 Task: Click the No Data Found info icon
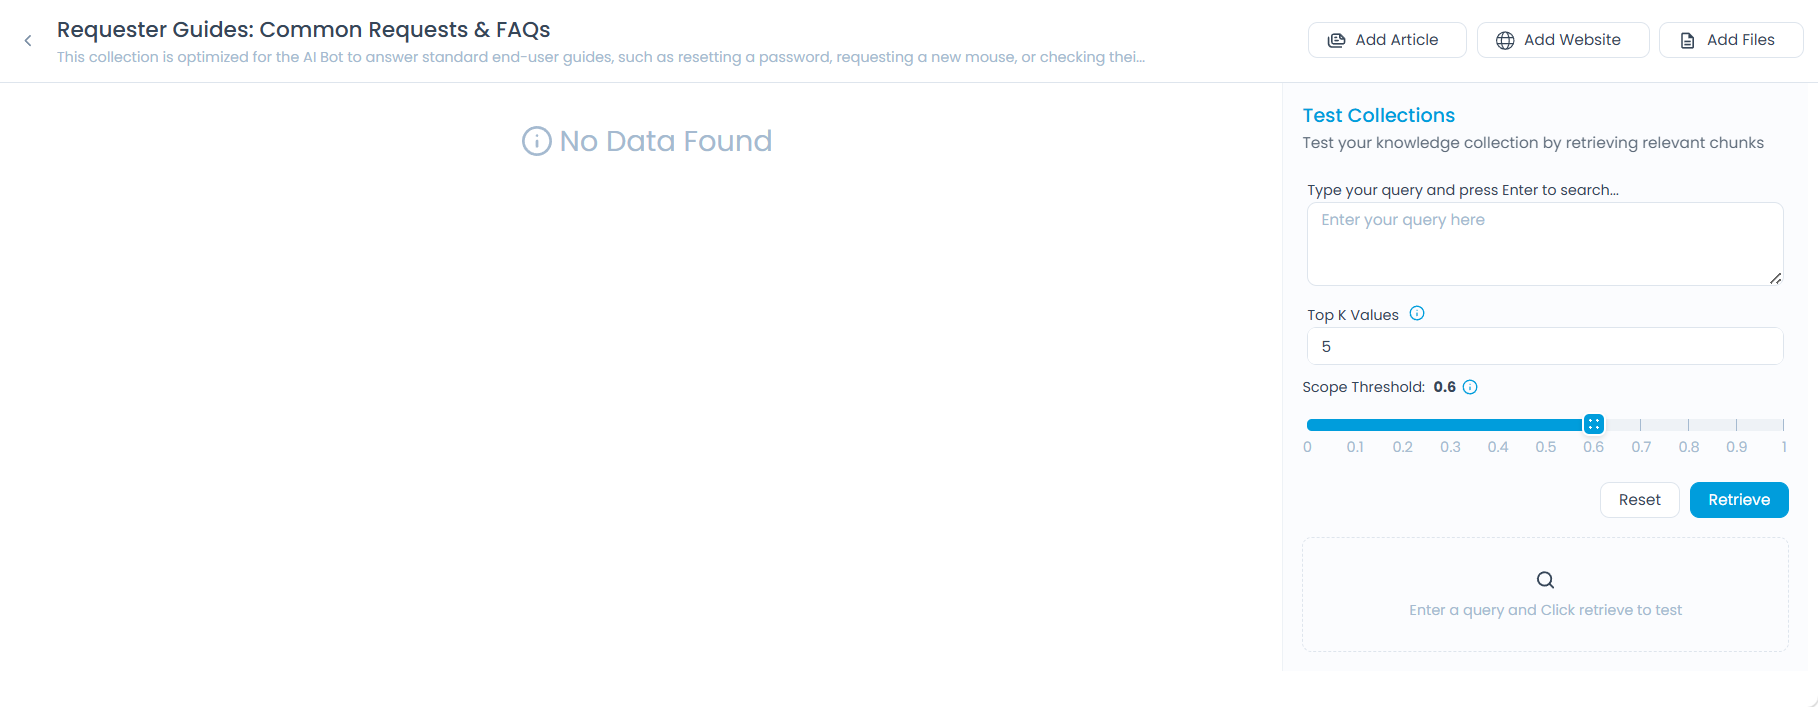pyautogui.click(x=536, y=141)
